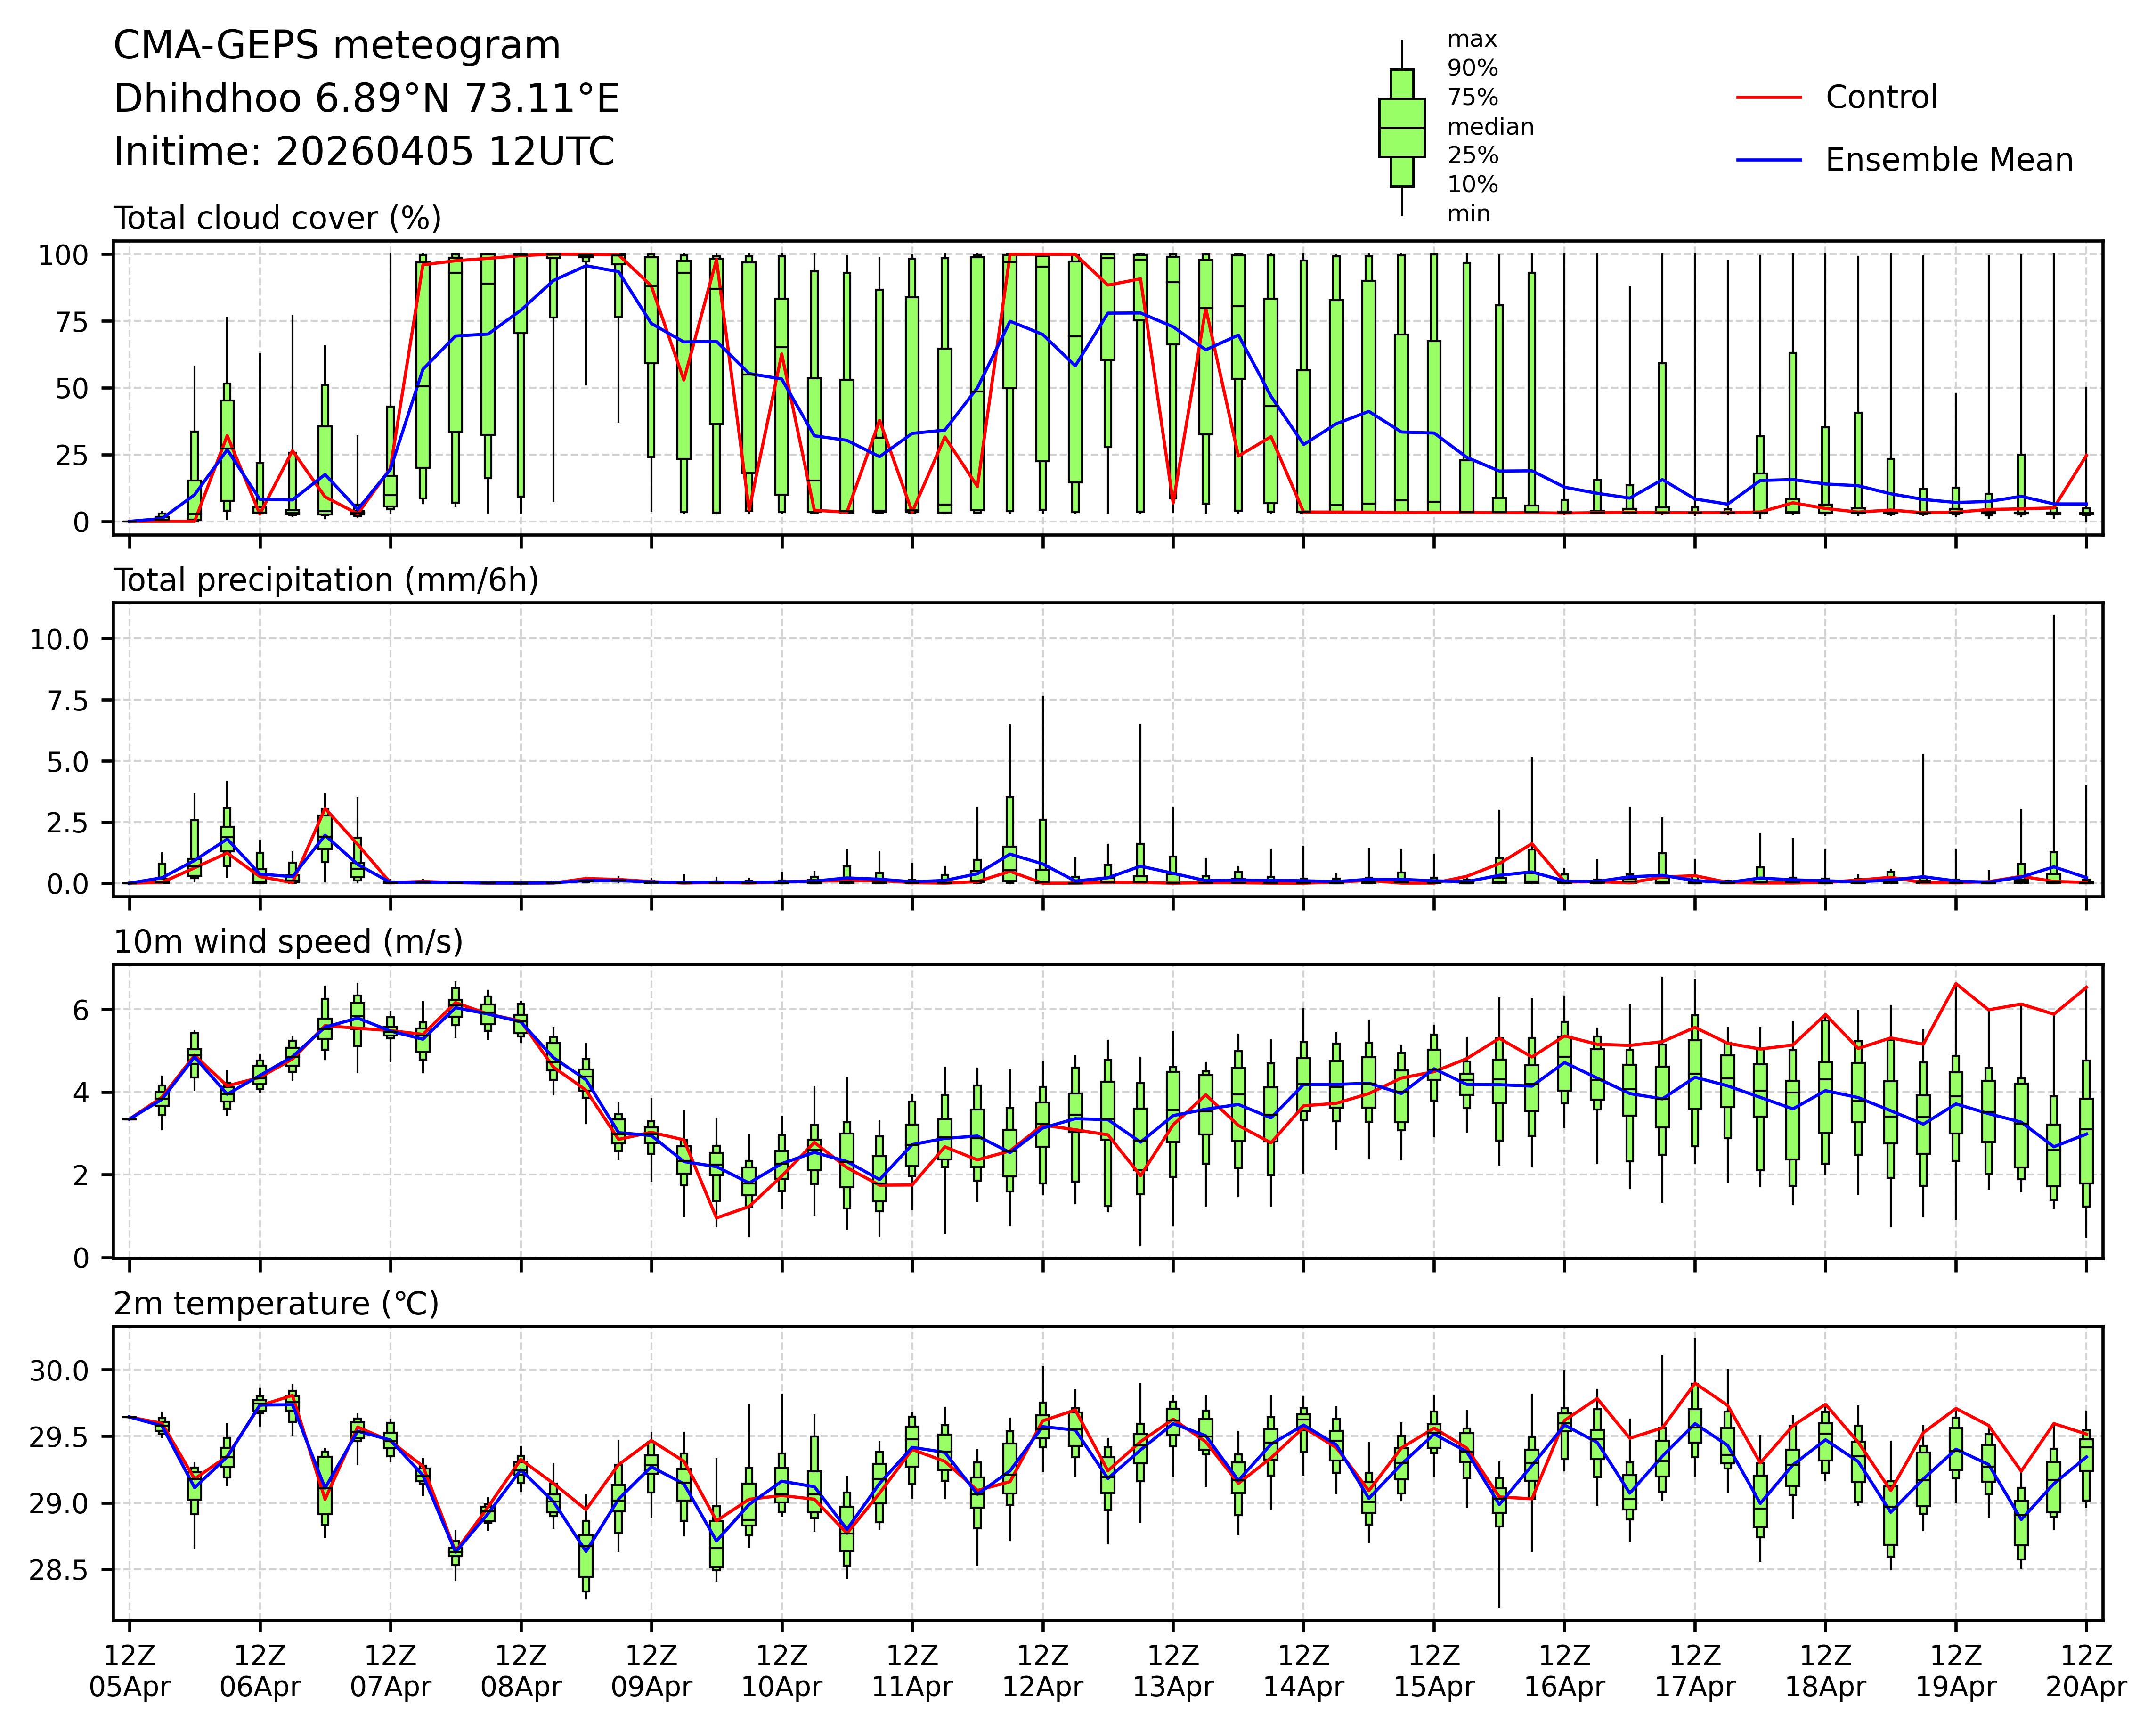
Task: Click the 'Initime: 20260405 12UTC' text
Action: 364,152
